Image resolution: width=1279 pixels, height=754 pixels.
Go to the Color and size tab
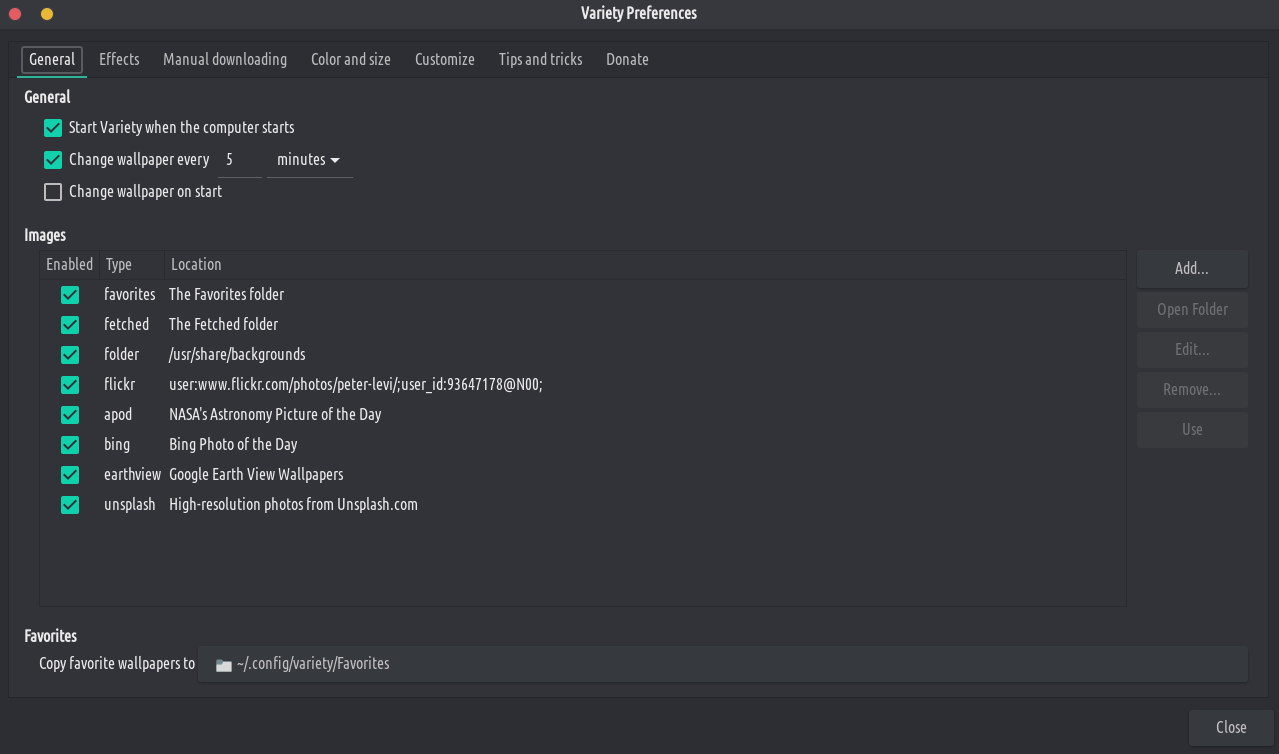(x=351, y=60)
